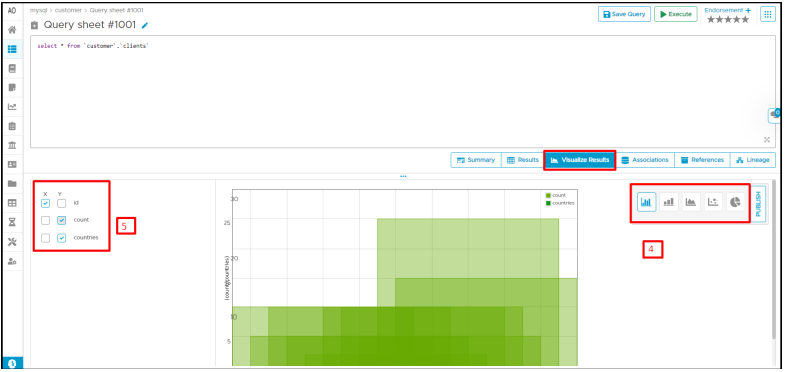Click the AO logo at sidebar top
The image size is (785, 372).
pyautogui.click(x=12, y=11)
